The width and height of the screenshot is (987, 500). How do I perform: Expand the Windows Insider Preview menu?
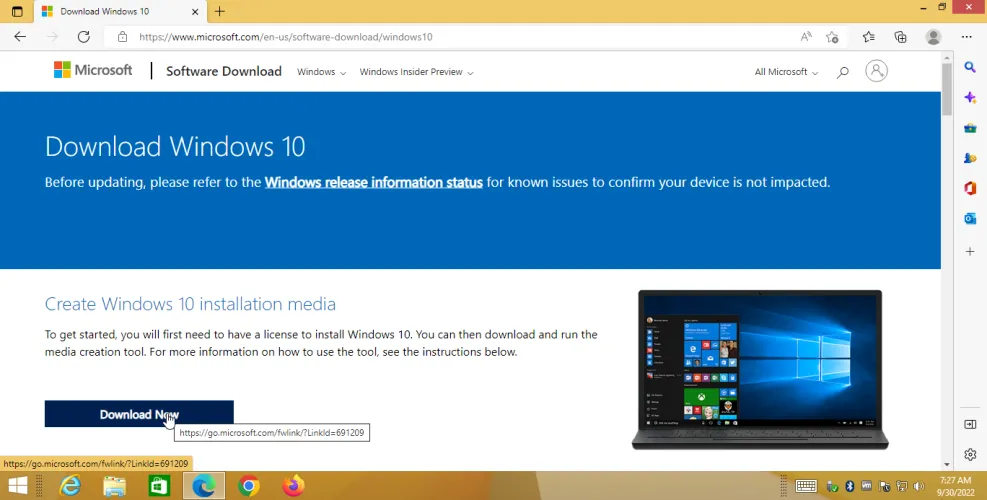(x=416, y=72)
